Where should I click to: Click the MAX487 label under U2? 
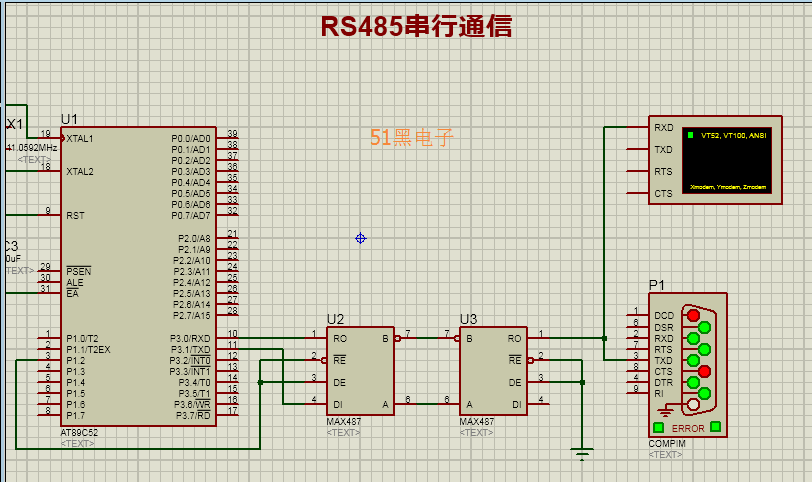(x=344, y=421)
